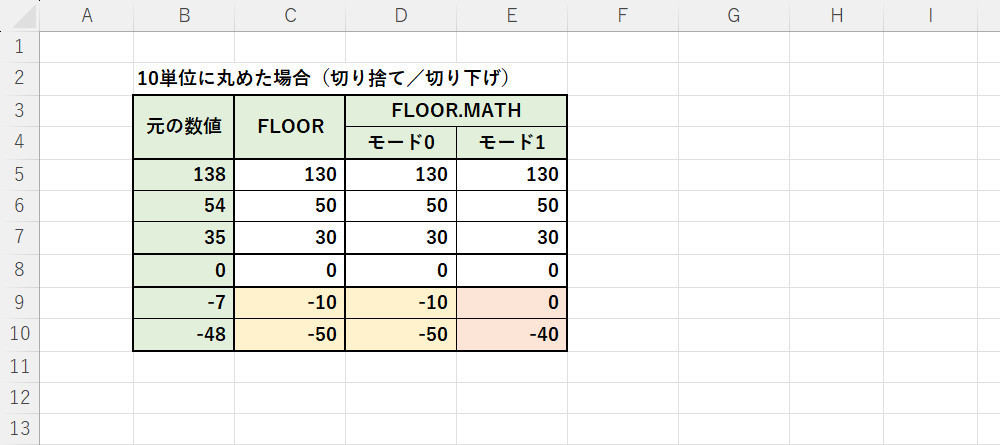Select empty cell G6
The height and width of the screenshot is (445, 1000).
[734, 206]
